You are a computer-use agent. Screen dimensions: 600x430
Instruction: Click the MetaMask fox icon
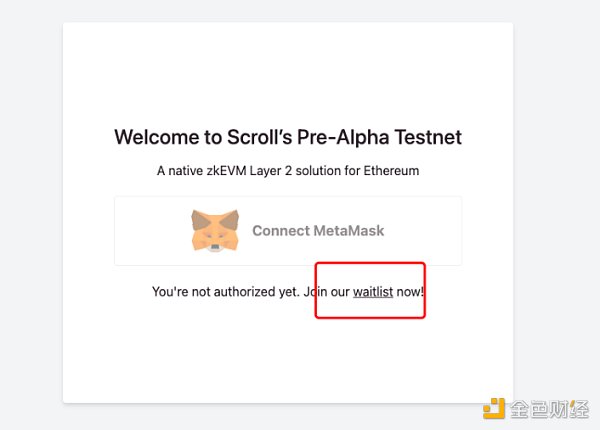pos(214,230)
